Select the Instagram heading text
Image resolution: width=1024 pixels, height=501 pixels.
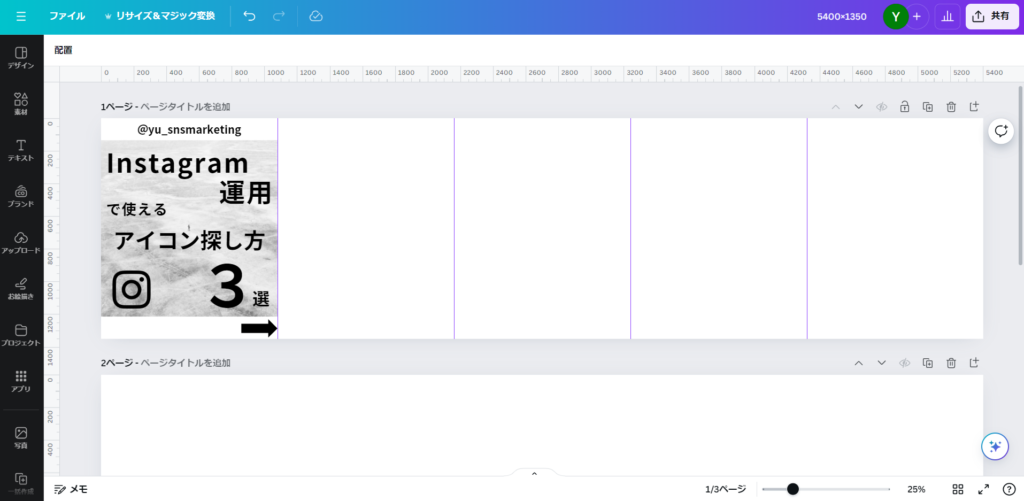tap(178, 163)
